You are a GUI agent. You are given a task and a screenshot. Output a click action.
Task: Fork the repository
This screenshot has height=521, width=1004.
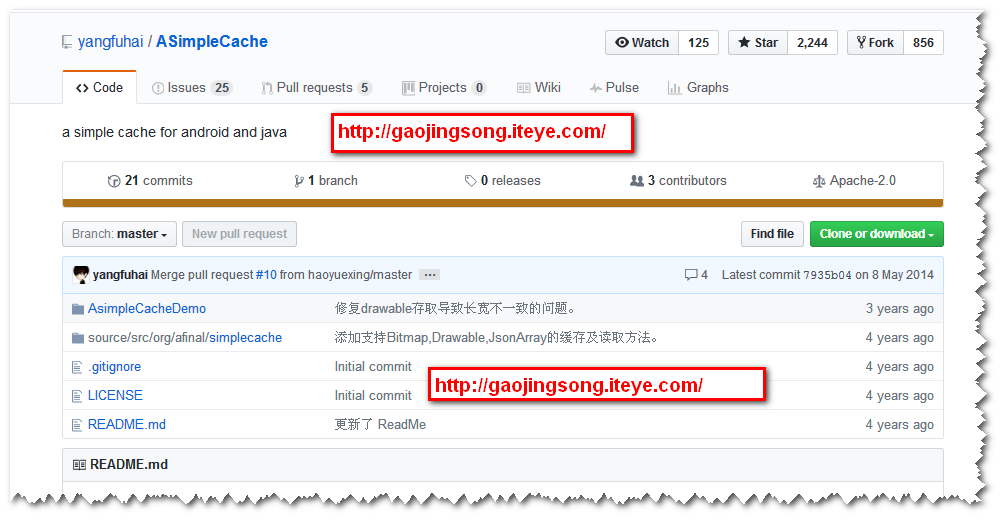click(x=875, y=43)
